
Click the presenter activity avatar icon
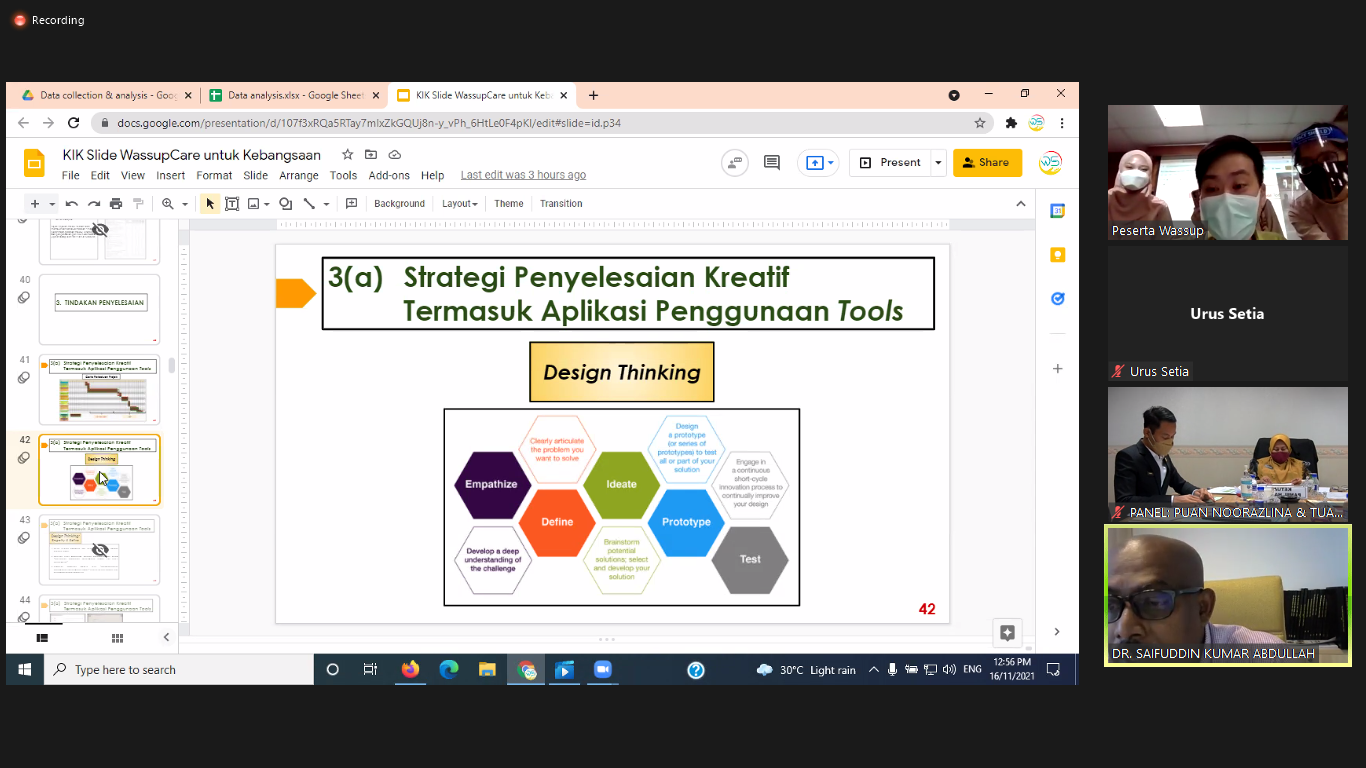pyautogui.click(x=735, y=162)
